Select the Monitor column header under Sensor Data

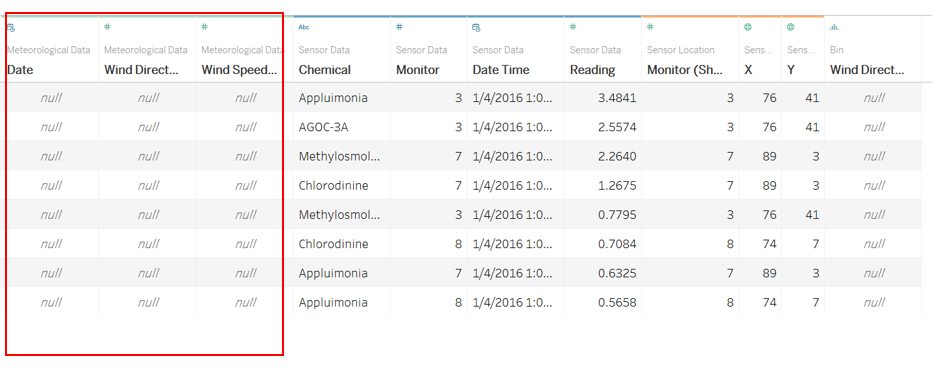click(417, 70)
